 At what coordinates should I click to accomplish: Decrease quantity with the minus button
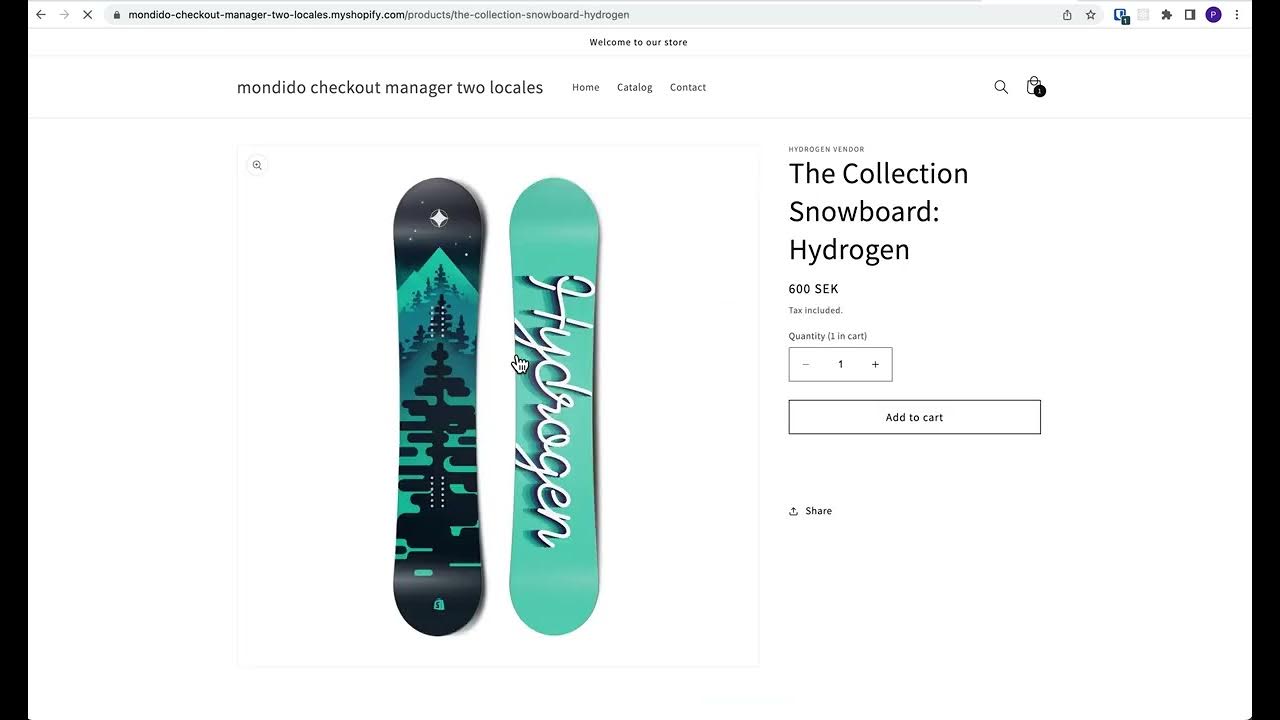pos(806,365)
